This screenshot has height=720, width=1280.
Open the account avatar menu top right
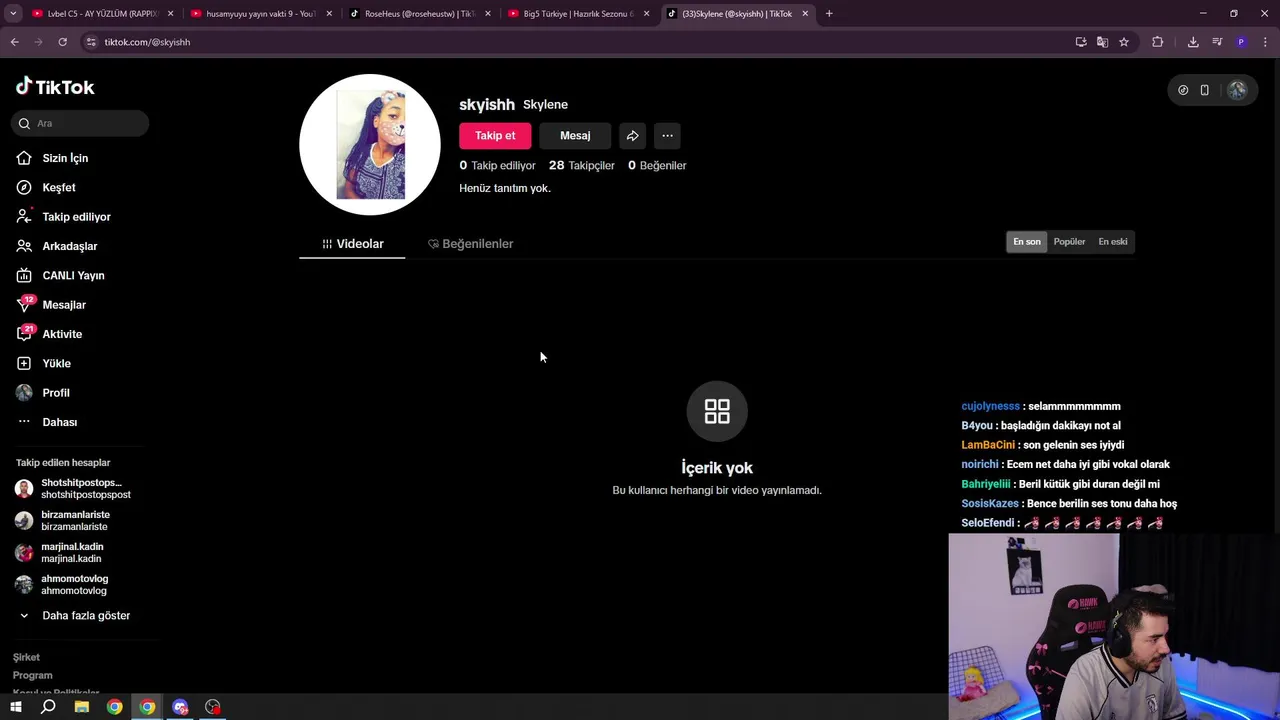[x=1237, y=90]
